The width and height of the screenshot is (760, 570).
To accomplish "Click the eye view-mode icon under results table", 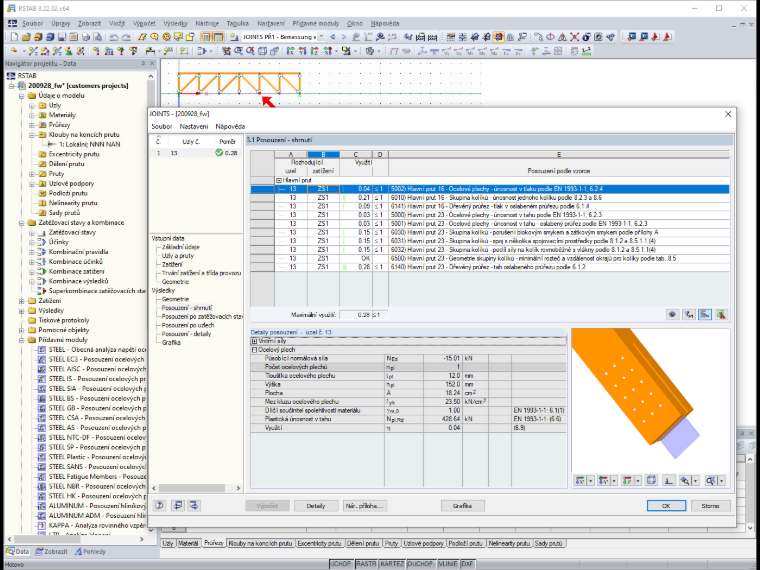I will tap(672, 315).
